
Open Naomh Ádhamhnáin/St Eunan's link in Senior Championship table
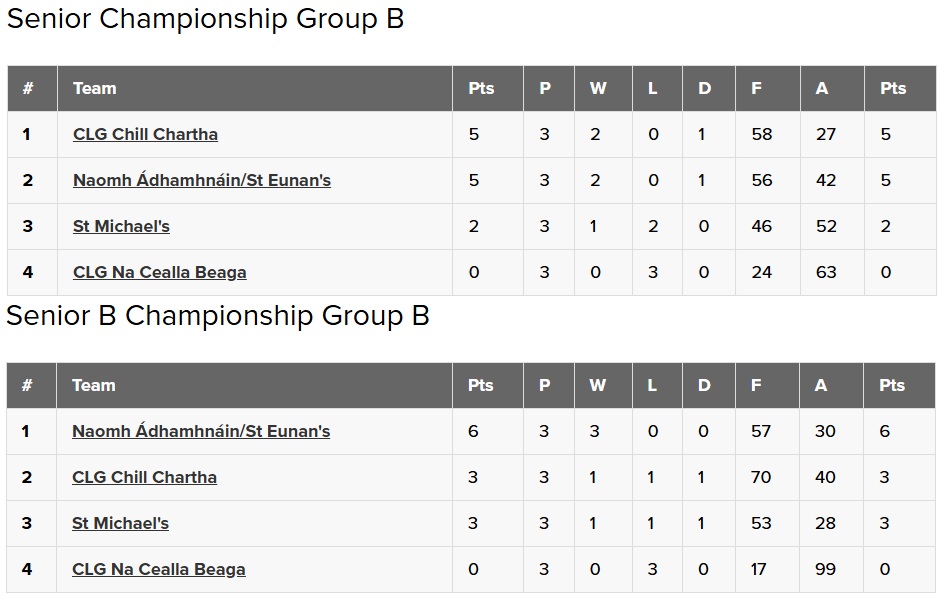pyautogui.click(x=202, y=180)
